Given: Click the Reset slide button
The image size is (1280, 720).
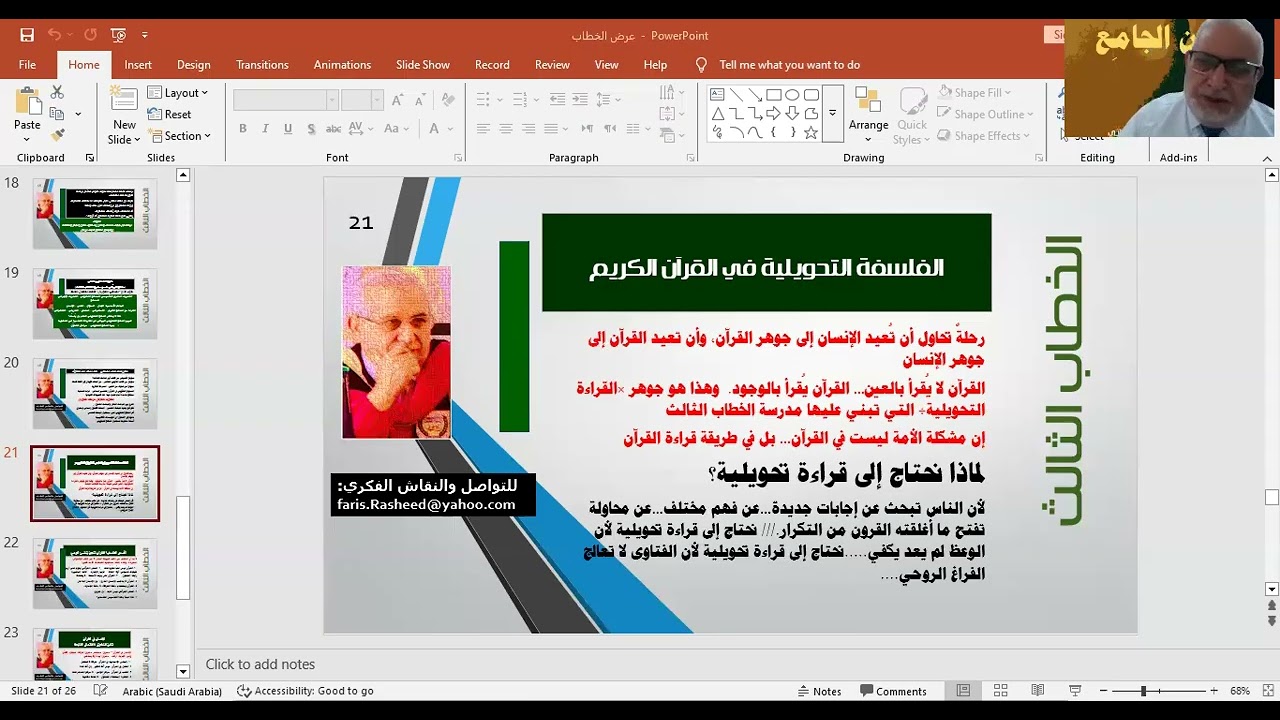Looking at the screenshot, I should pos(170,114).
